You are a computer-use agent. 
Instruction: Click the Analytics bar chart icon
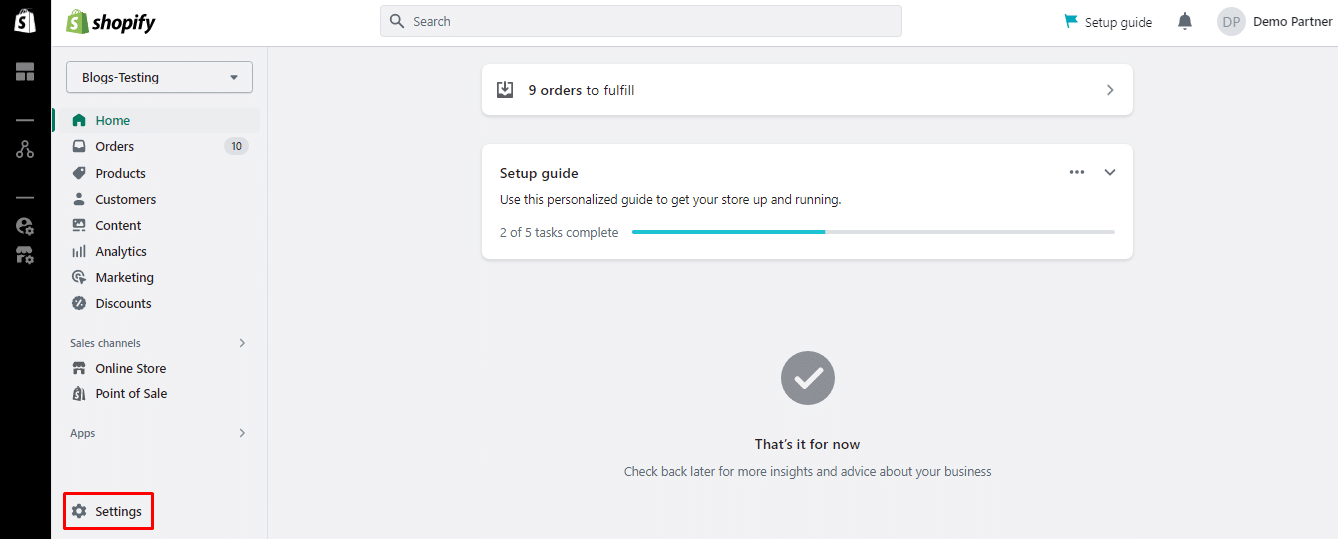coord(79,252)
